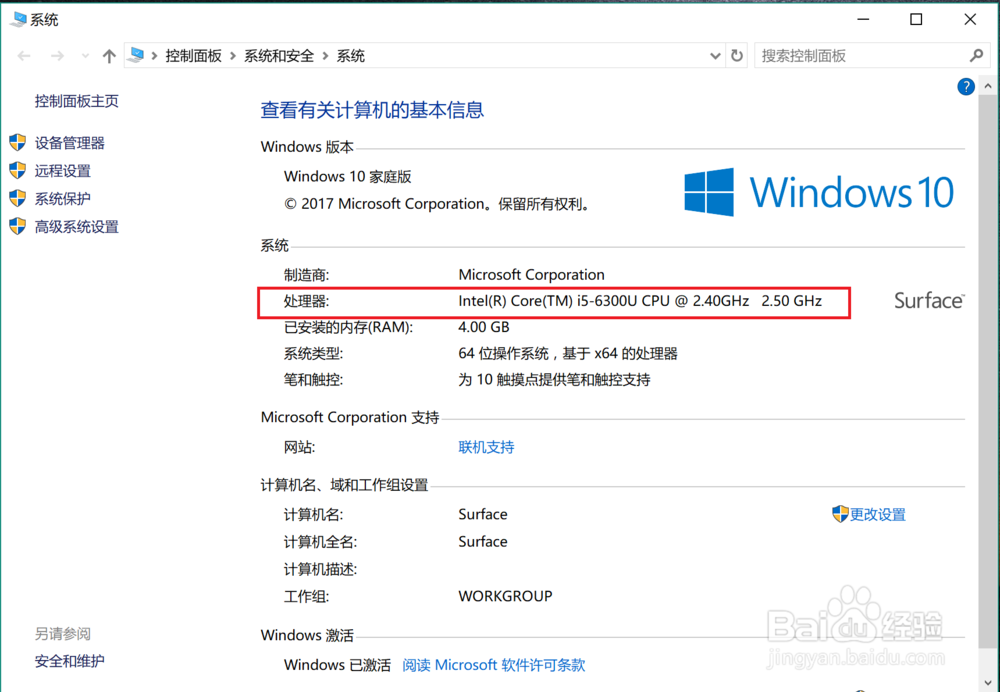
Task: Click the page heading 查看有关计算机的基本信息
Action: (372, 110)
